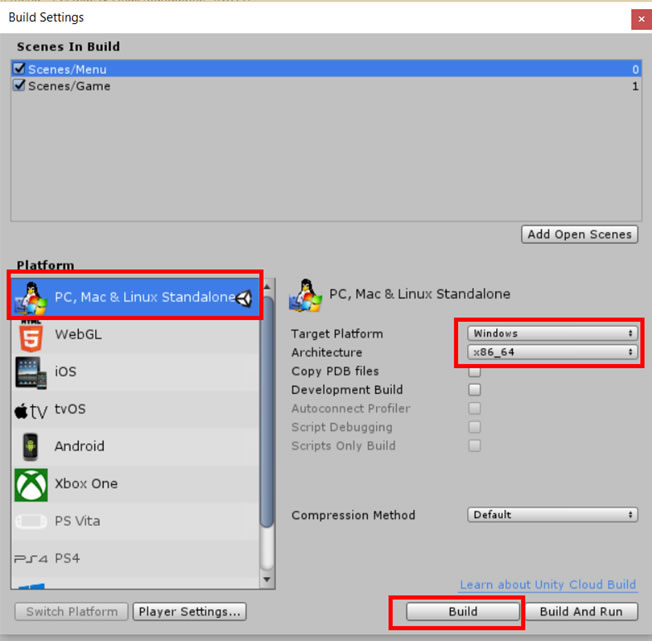
Task: Select the Scenes/Menu entry in the list
Action: 326,69
